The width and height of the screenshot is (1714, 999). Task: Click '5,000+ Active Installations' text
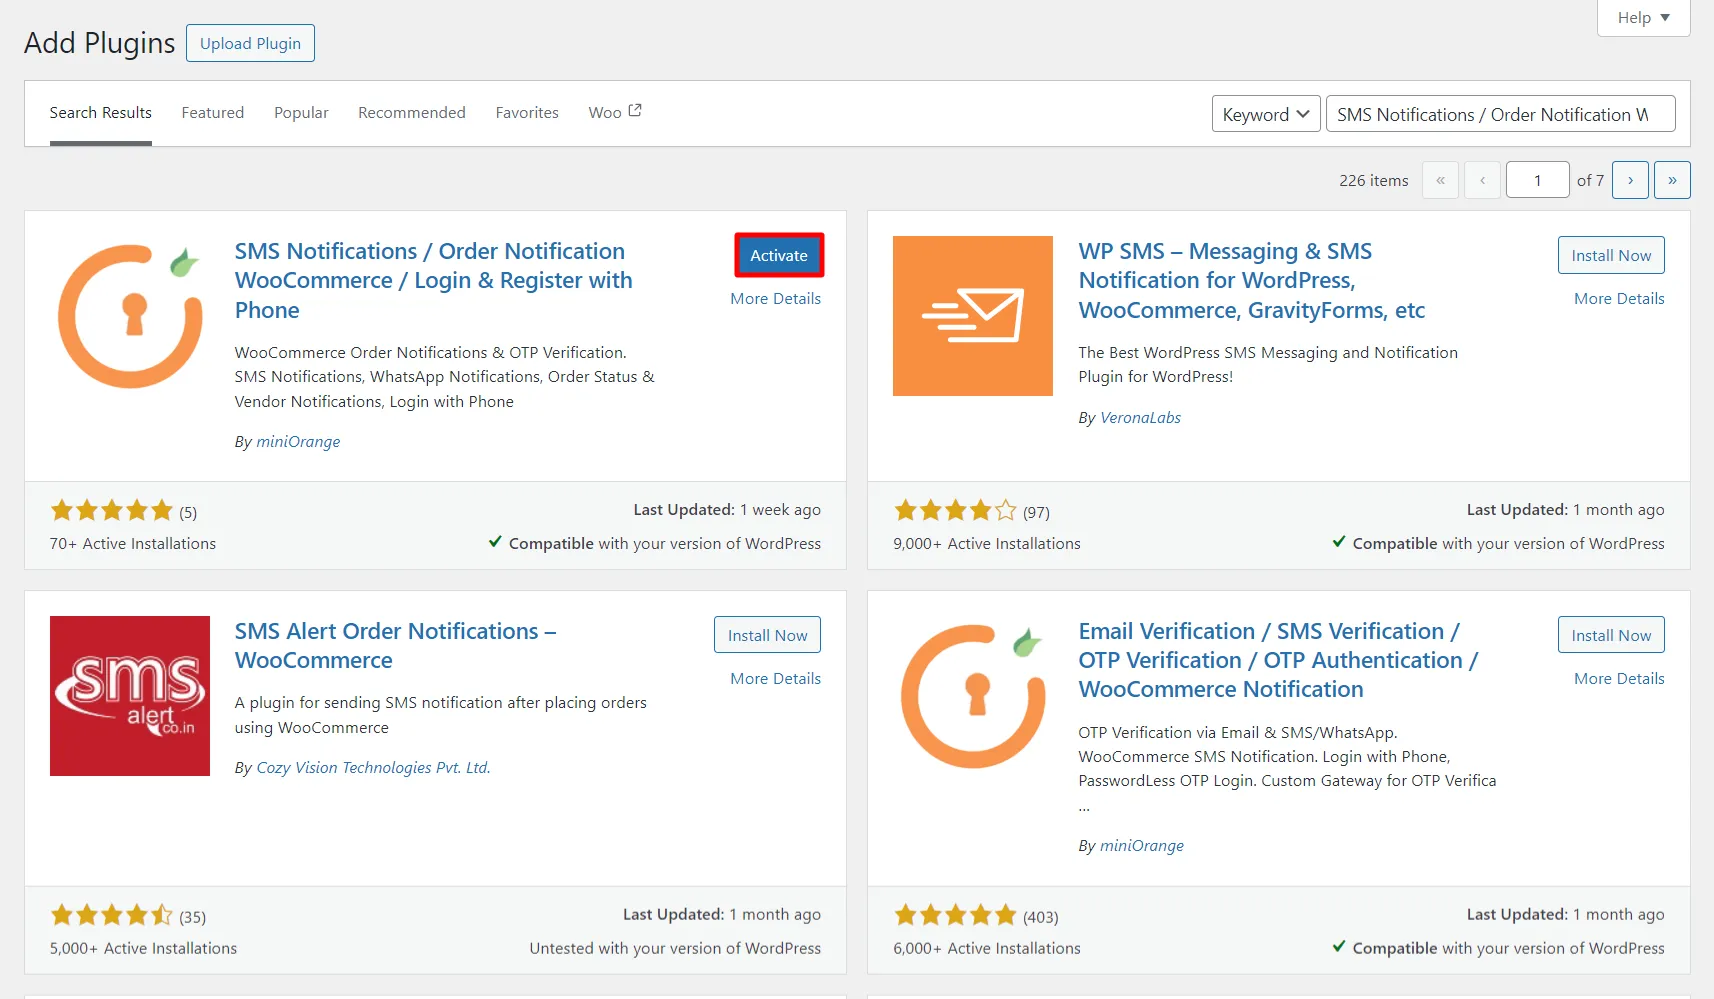(143, 948)
